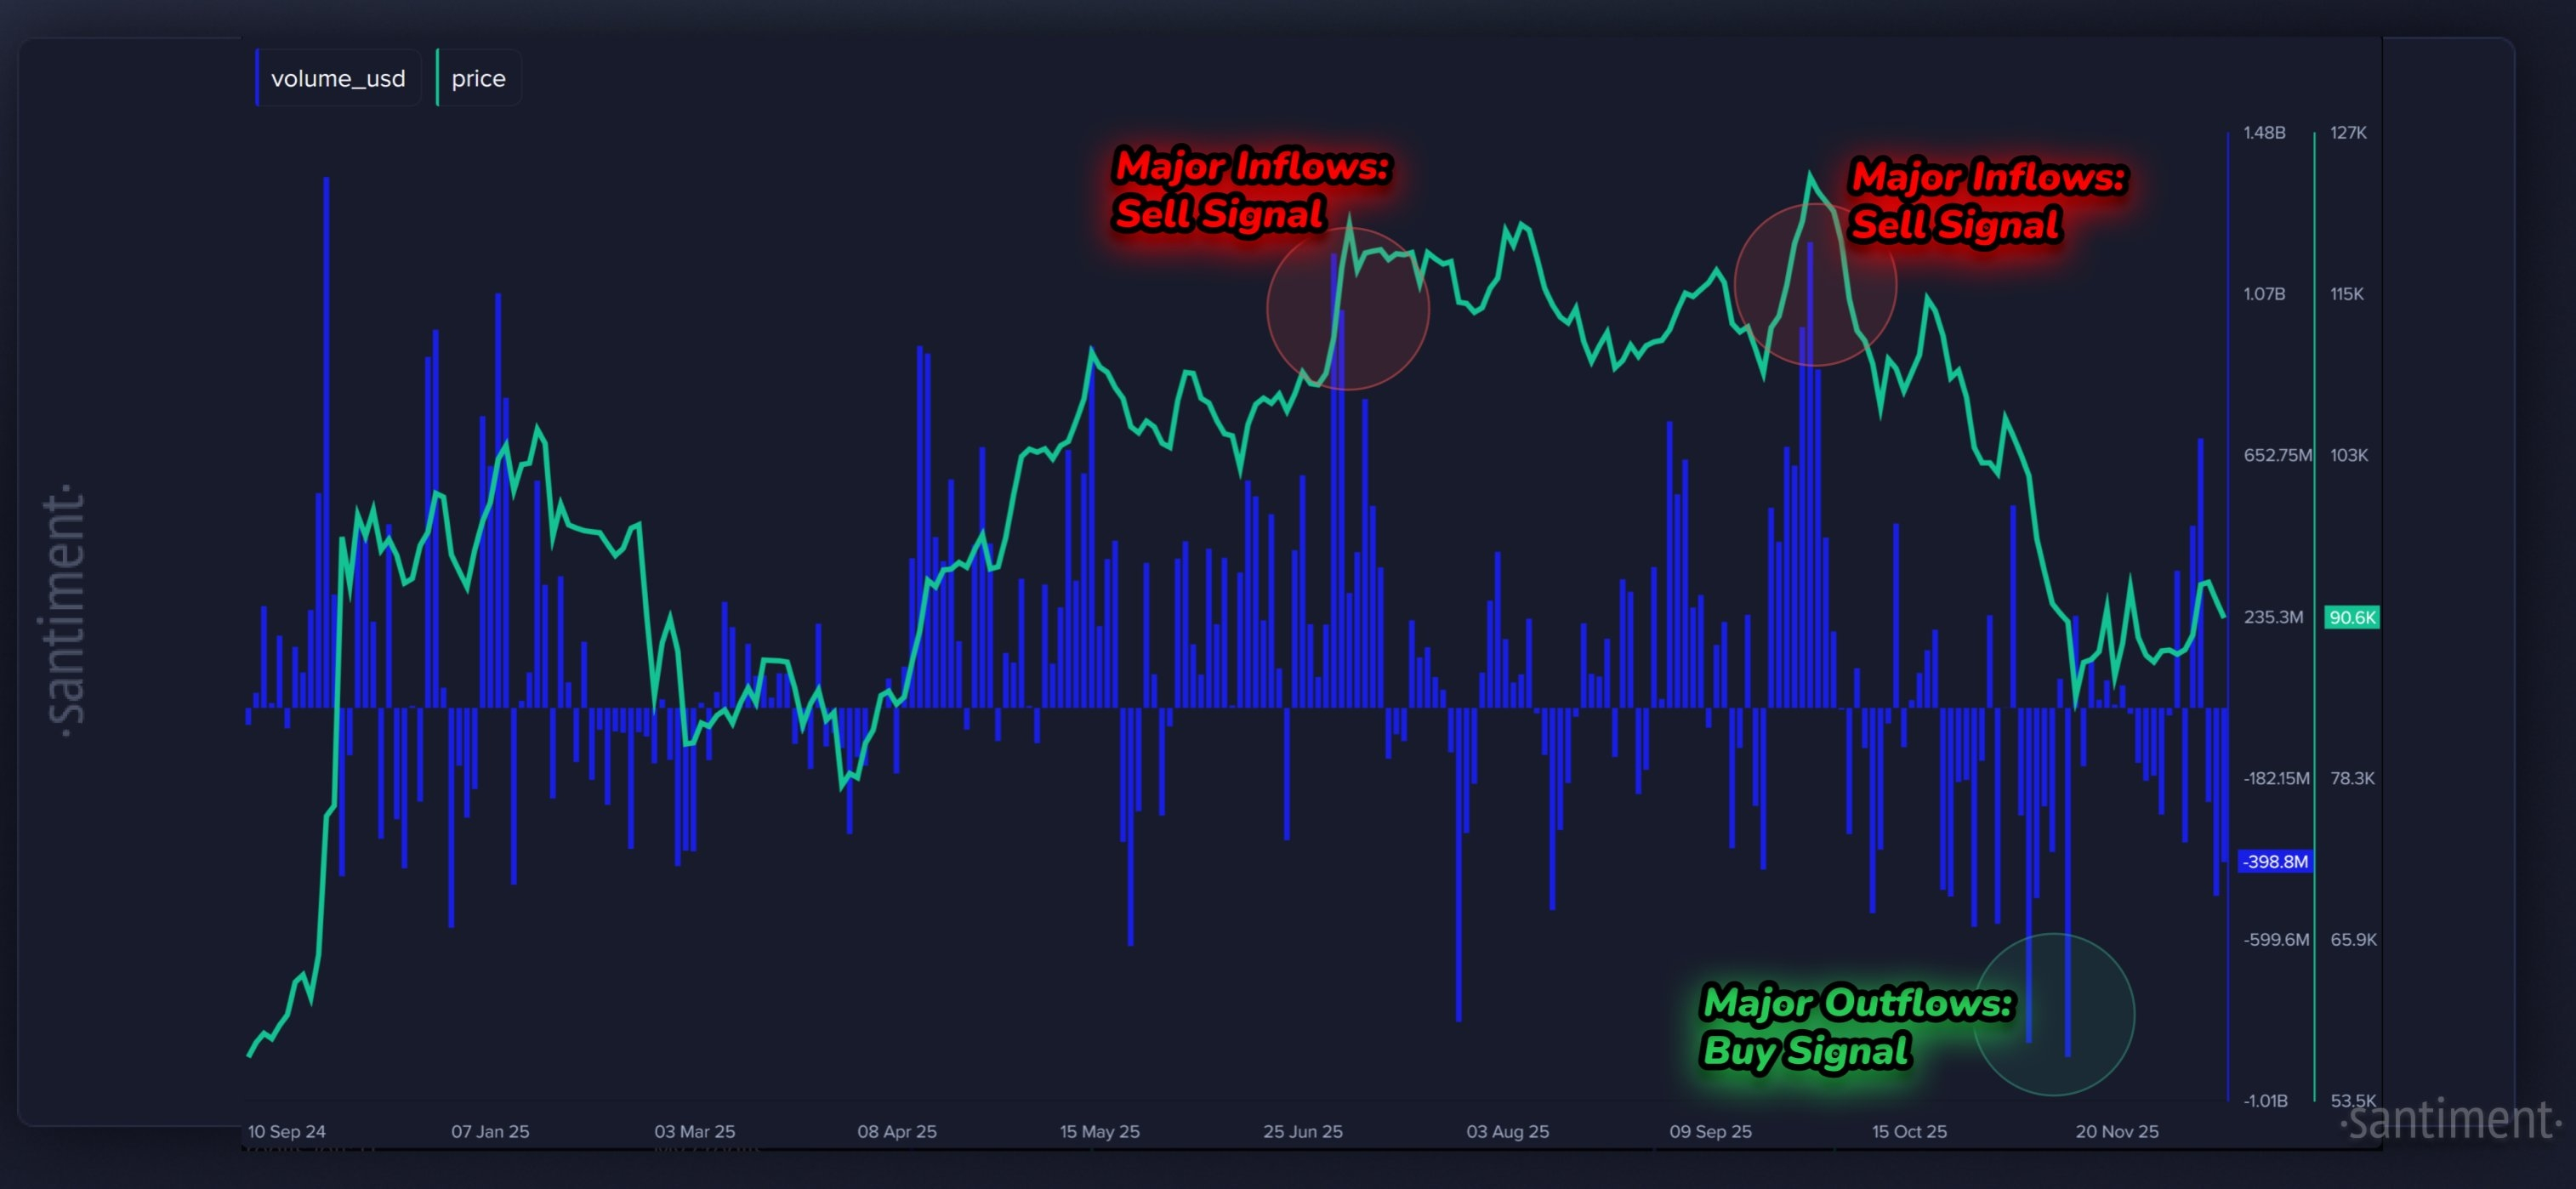
Task: Click the blue color strip beside volume_usd
Action: (258, 78)
